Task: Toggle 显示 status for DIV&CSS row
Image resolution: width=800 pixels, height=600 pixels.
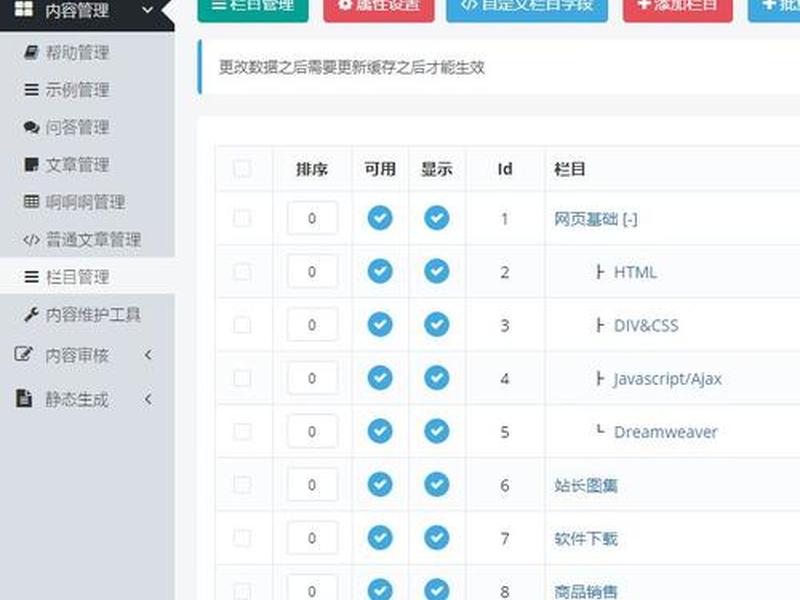Action: pos(436,324)
